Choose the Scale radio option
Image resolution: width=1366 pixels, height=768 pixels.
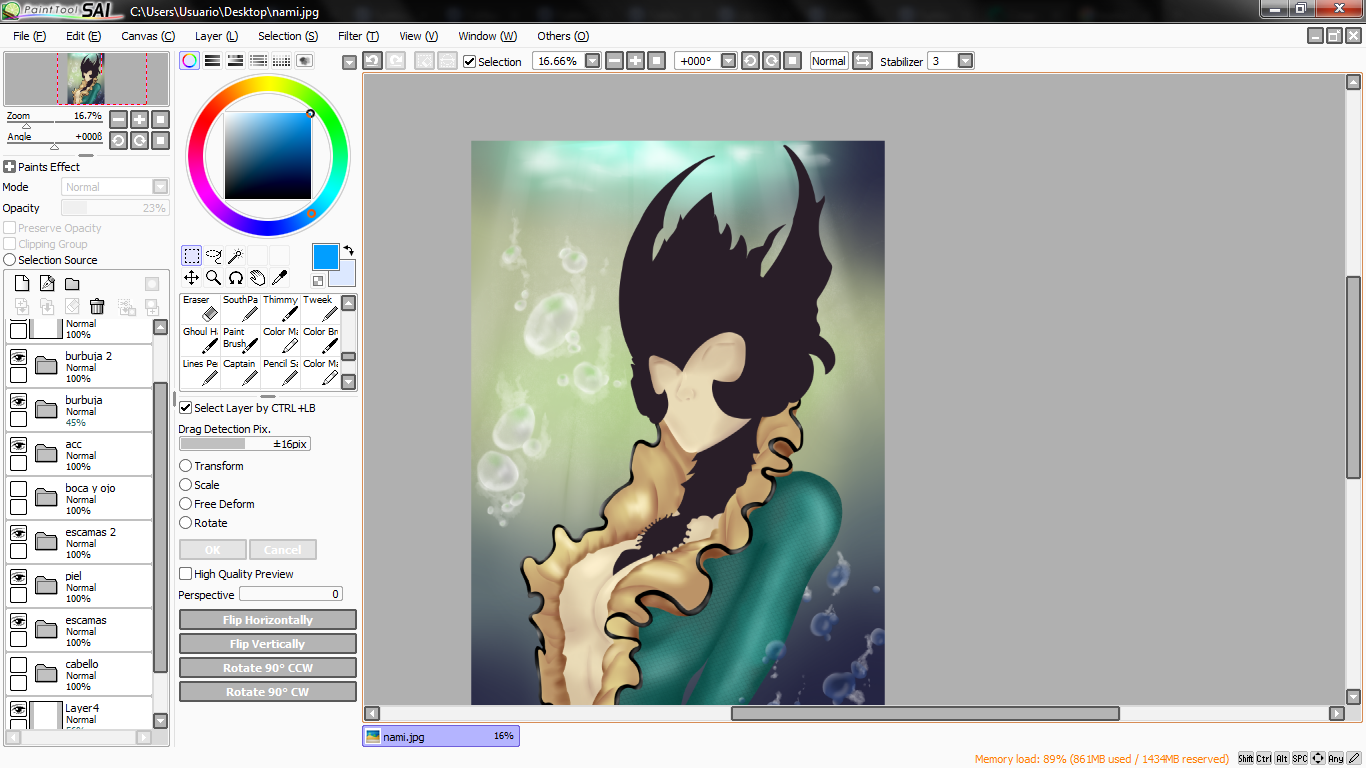[x=185, y=485]
